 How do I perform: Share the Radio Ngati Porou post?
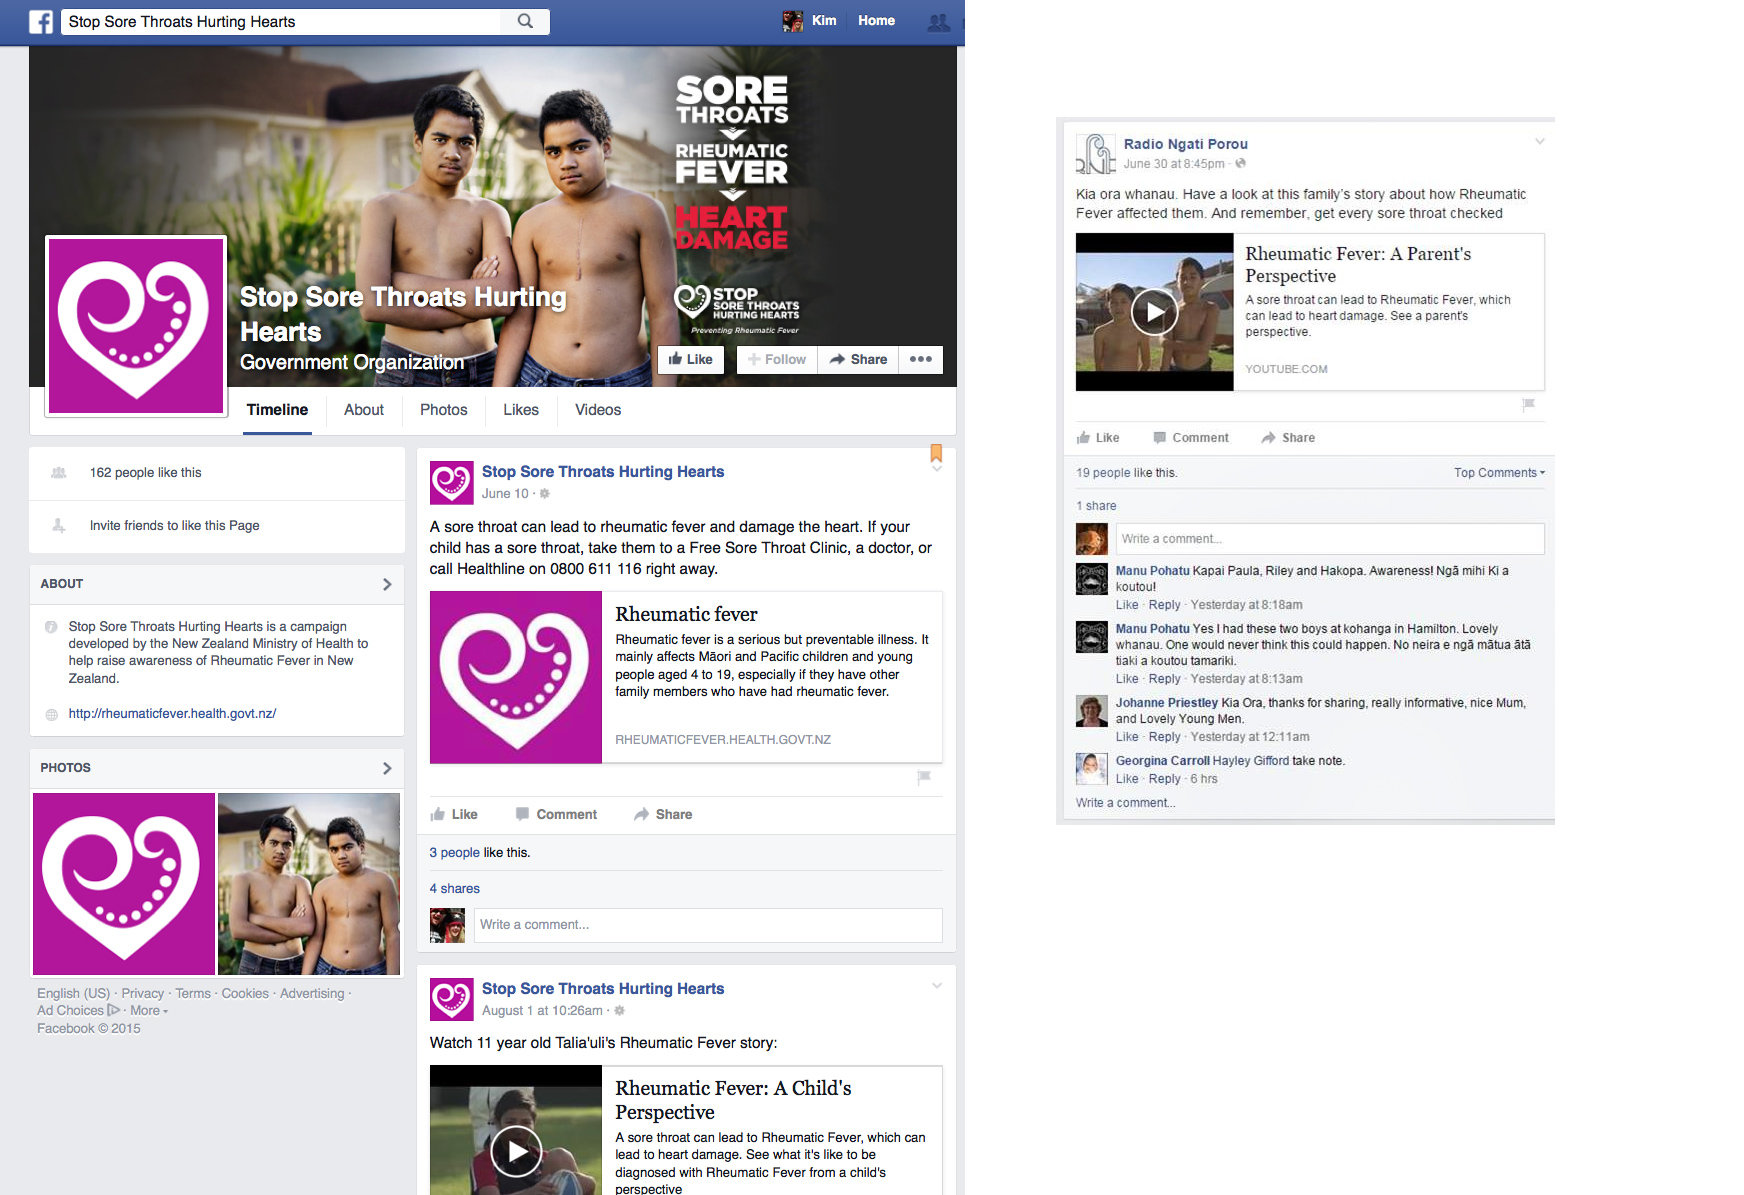tap(1288, 438)
